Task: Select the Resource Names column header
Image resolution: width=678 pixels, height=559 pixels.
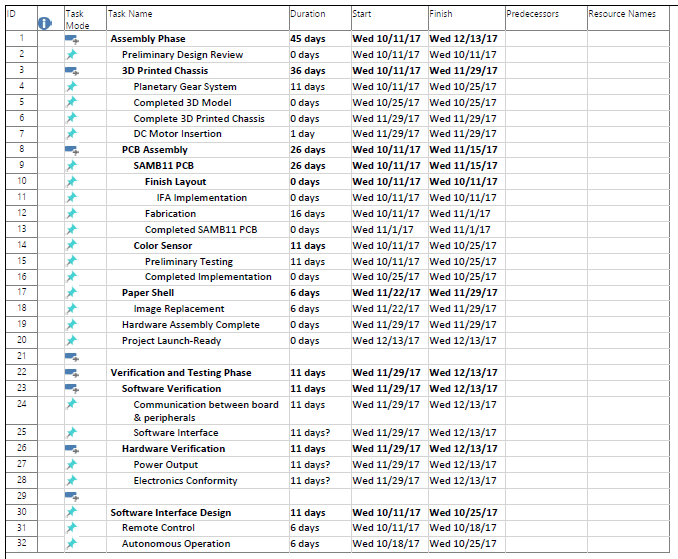Action: (628, 18)
